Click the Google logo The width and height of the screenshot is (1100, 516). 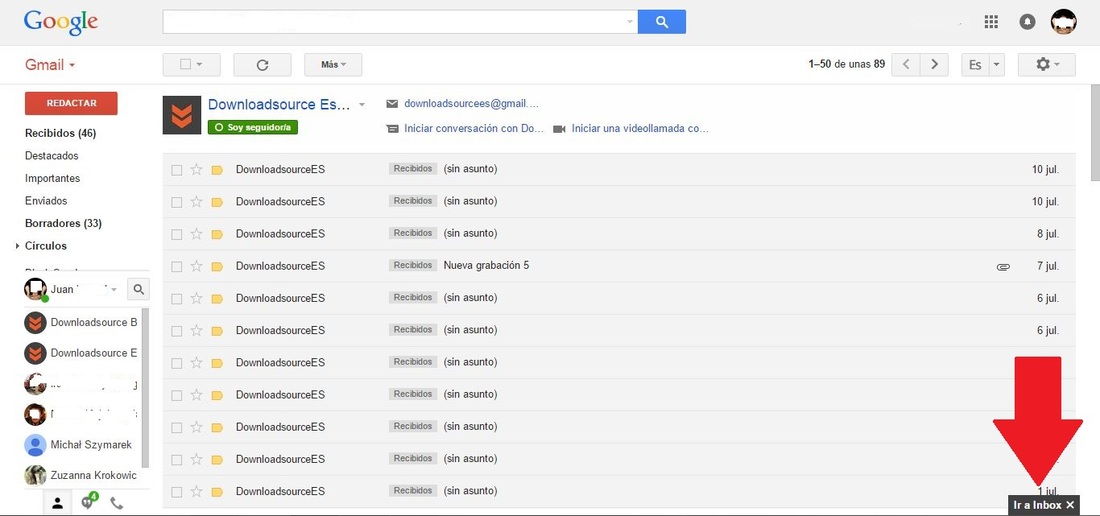(60, 22)
